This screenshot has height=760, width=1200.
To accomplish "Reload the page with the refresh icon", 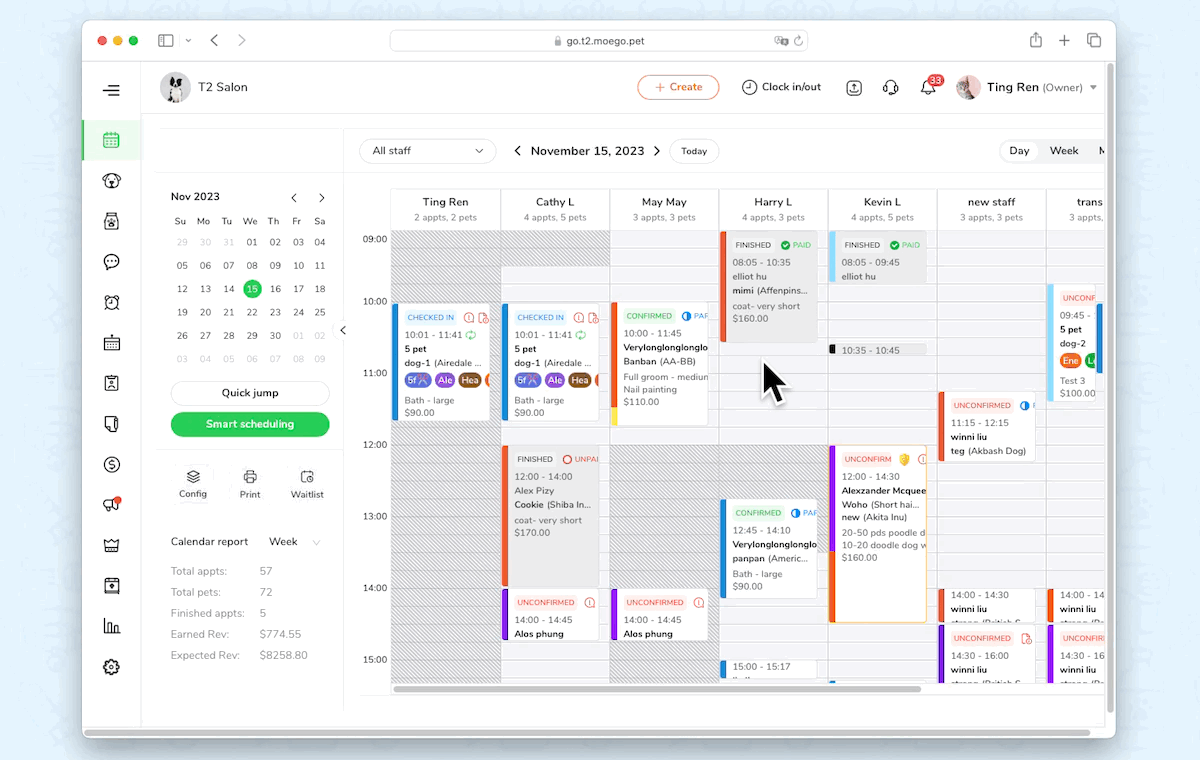I will tap(798, 41).
